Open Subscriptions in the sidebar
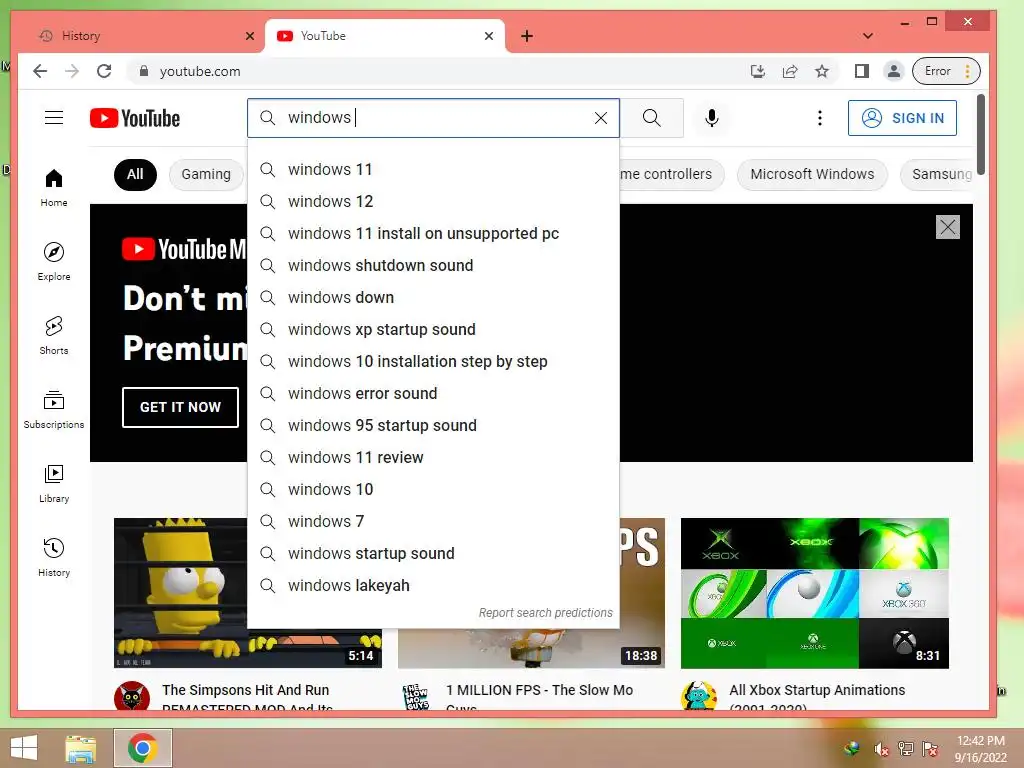The image size is (1024, 768). pyautogui.click(x=54, y=409)
